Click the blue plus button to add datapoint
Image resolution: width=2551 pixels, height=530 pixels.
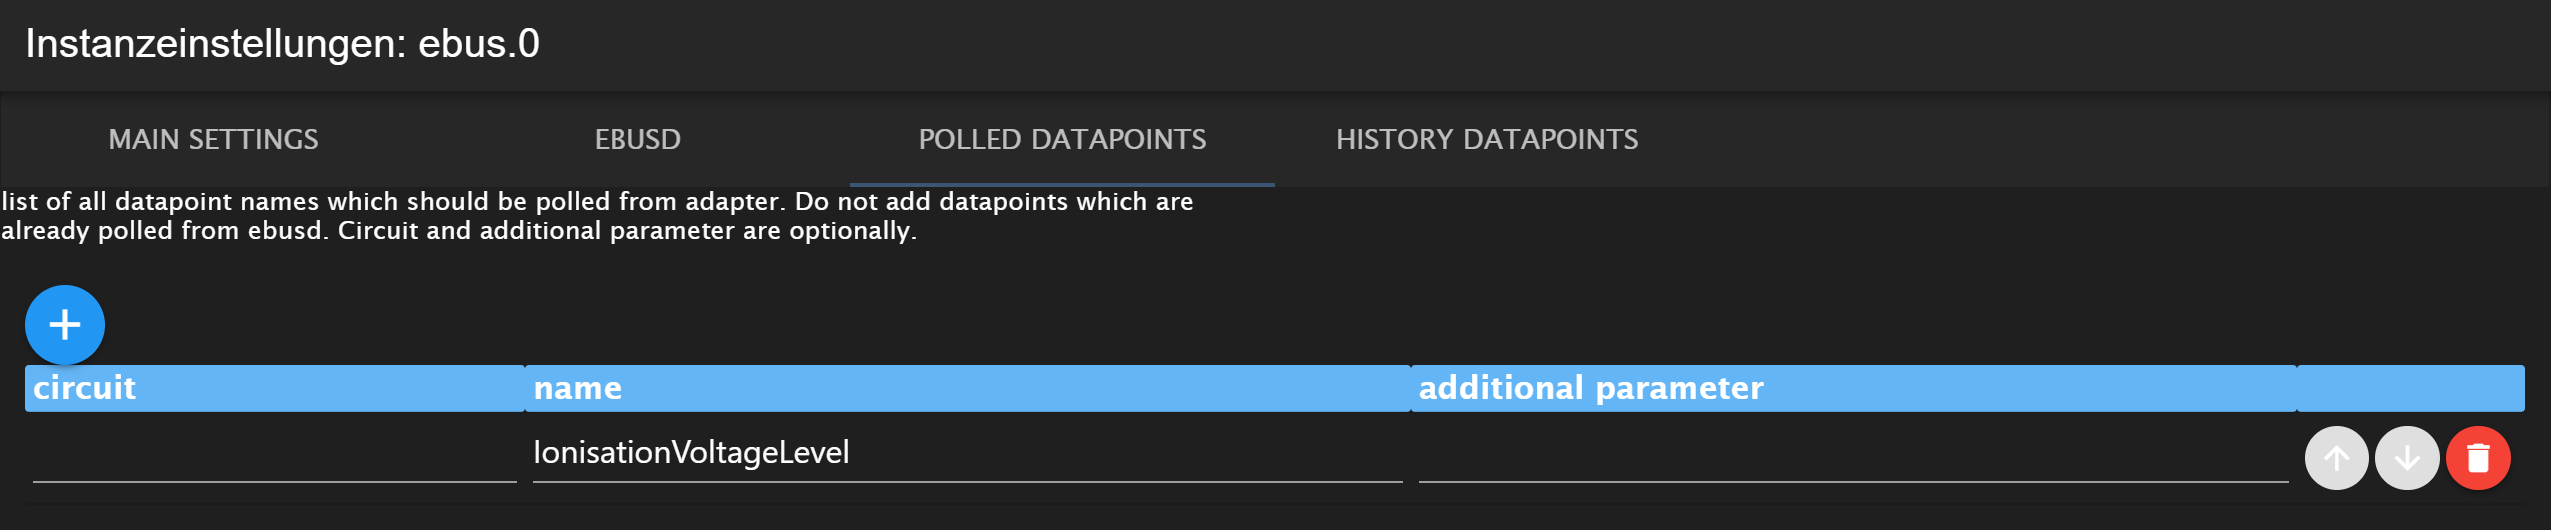click(65, 325)
